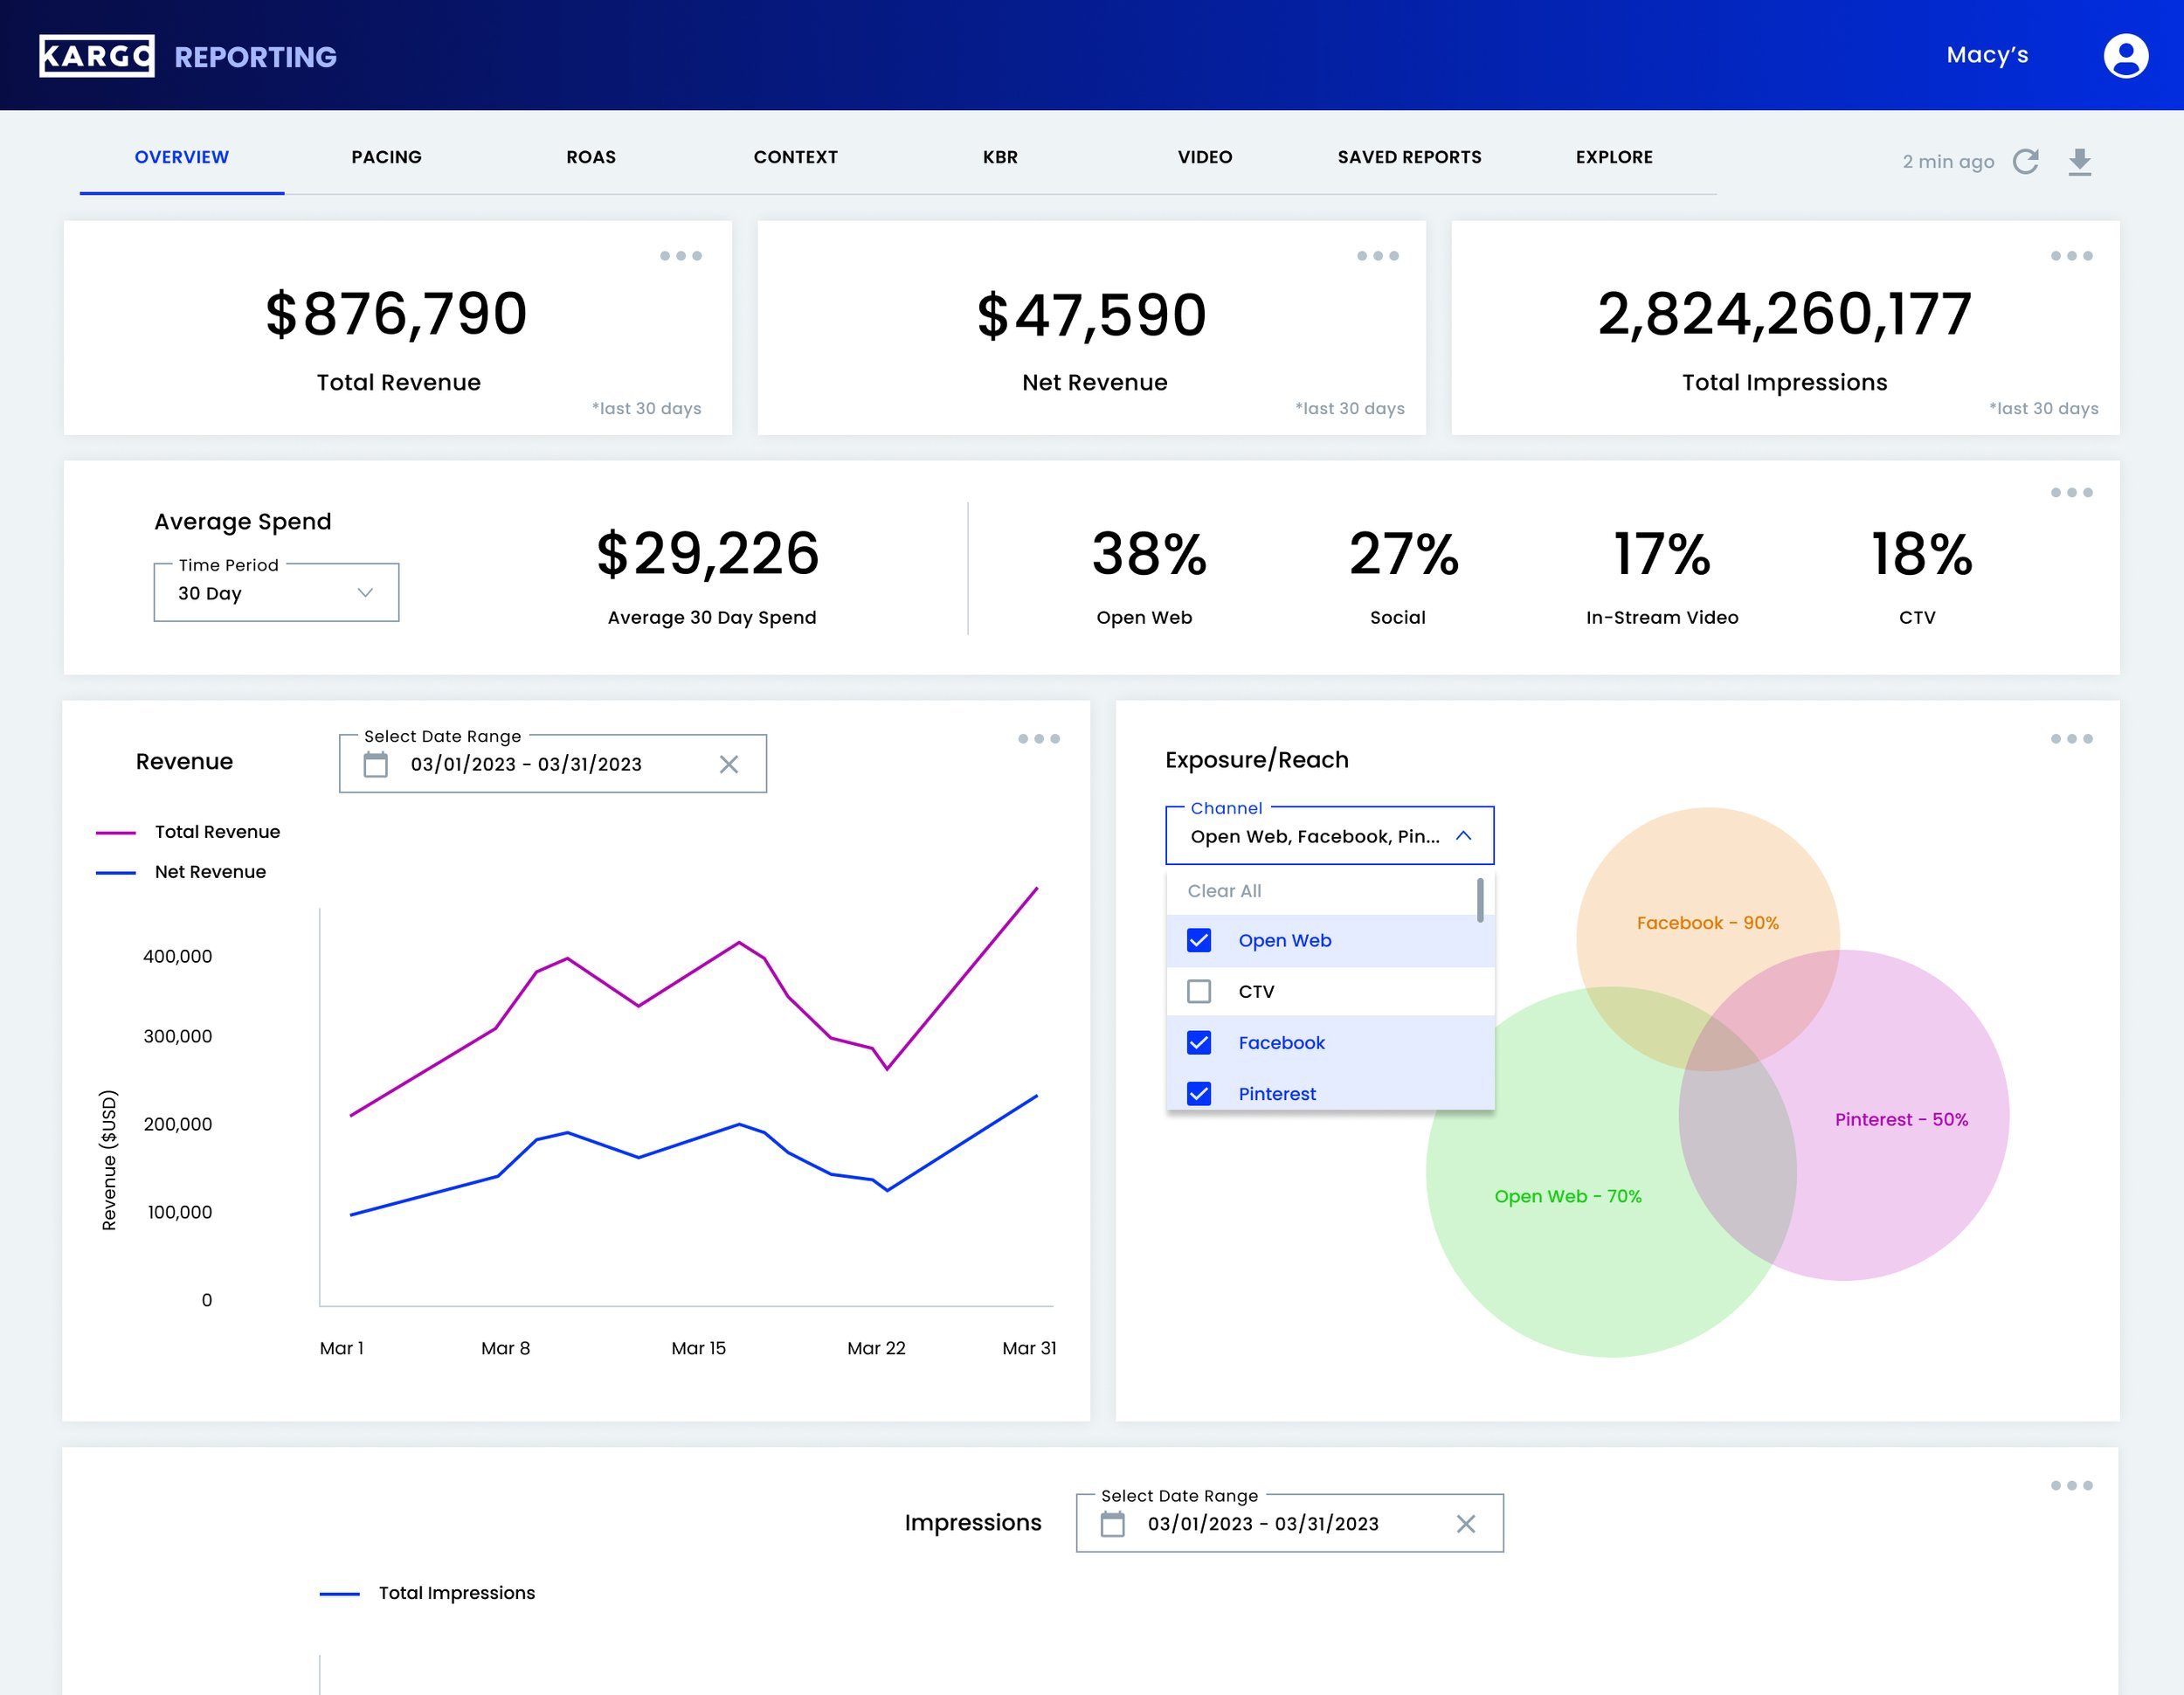The width and height of the screenshot is (2184, 1695).
Task: Click the $47,590 net revenue value
Action: coord(1092,315)
